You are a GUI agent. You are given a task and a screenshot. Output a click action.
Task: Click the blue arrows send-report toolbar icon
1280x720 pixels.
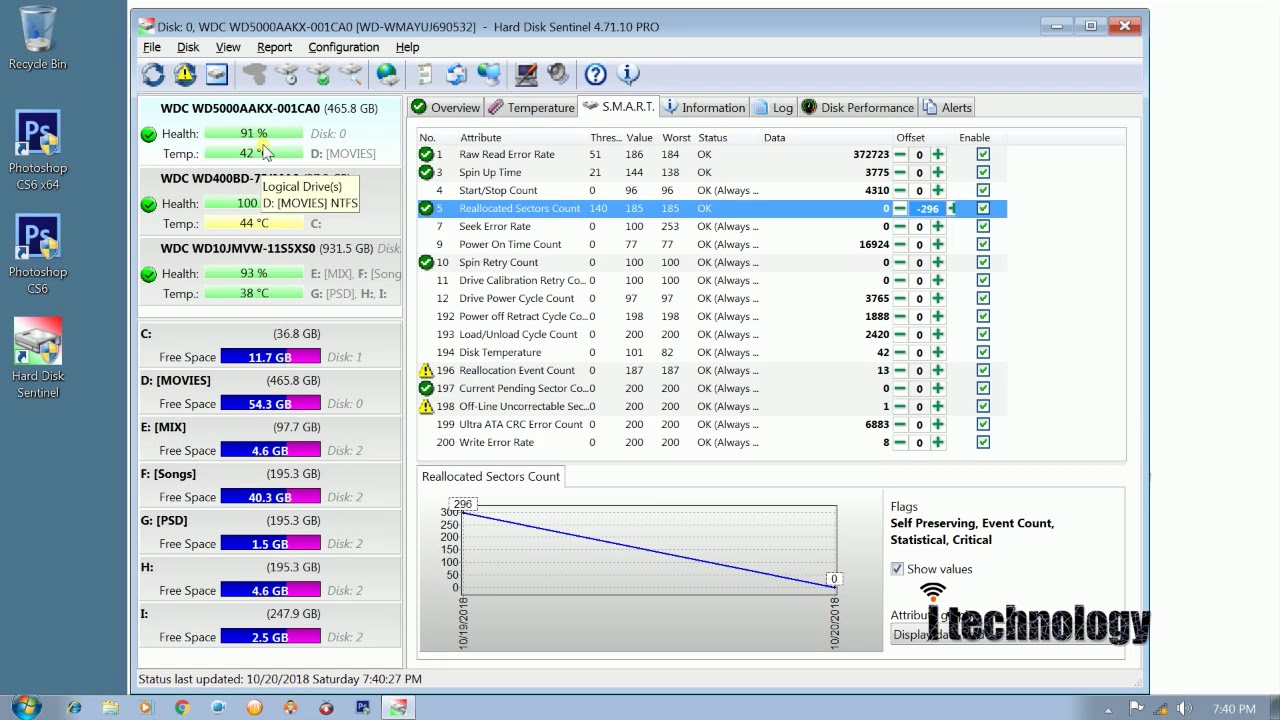tap(457, 74)
